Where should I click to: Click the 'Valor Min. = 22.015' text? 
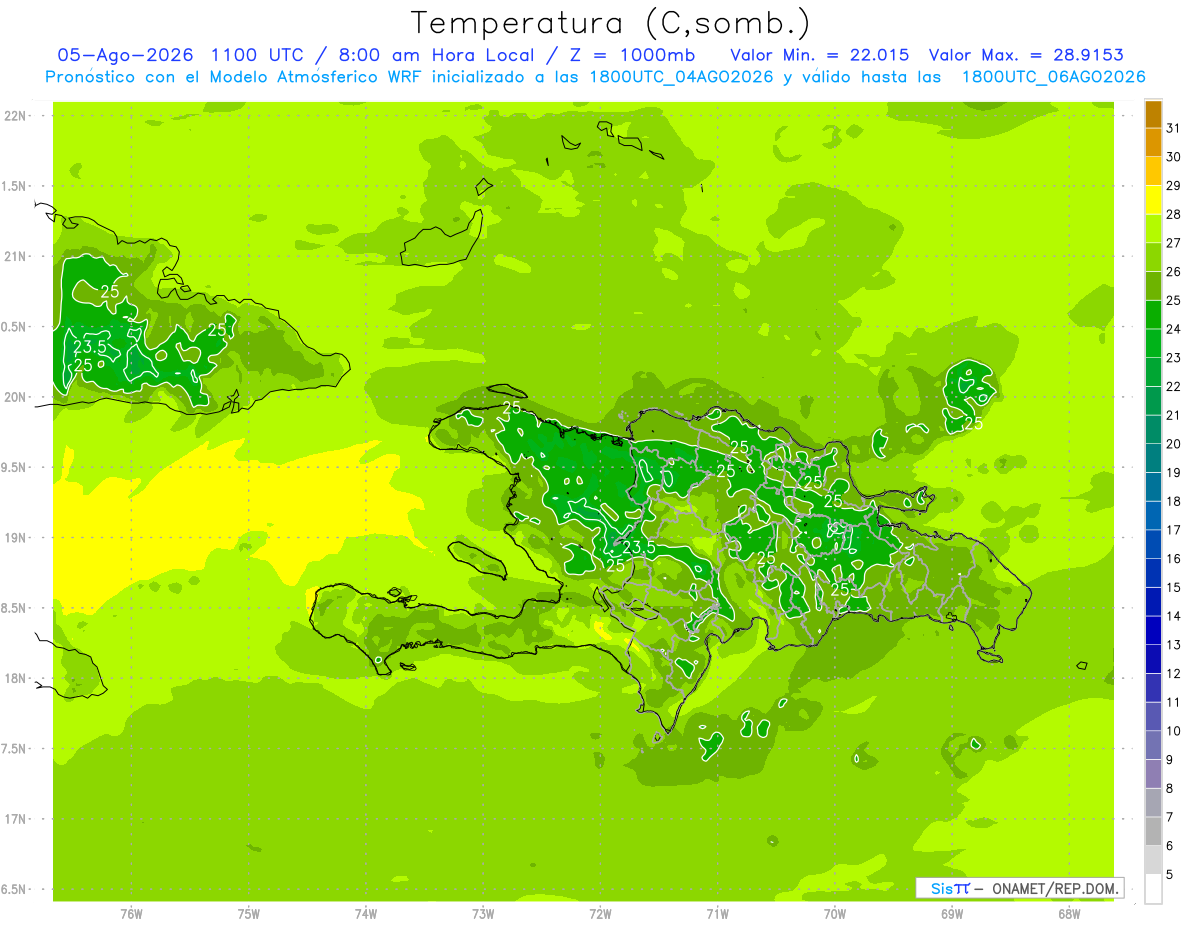(x=820, y=55)
